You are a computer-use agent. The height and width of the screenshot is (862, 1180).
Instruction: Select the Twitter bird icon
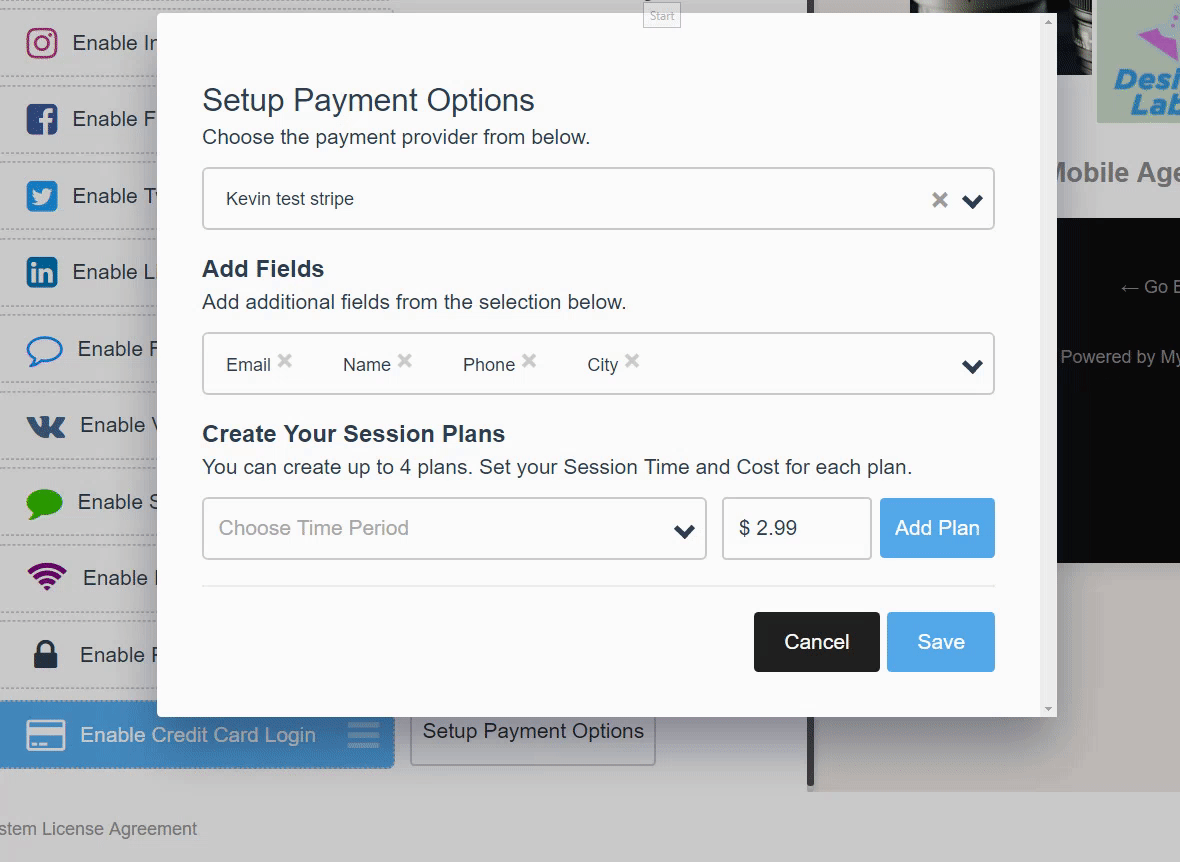42,196
